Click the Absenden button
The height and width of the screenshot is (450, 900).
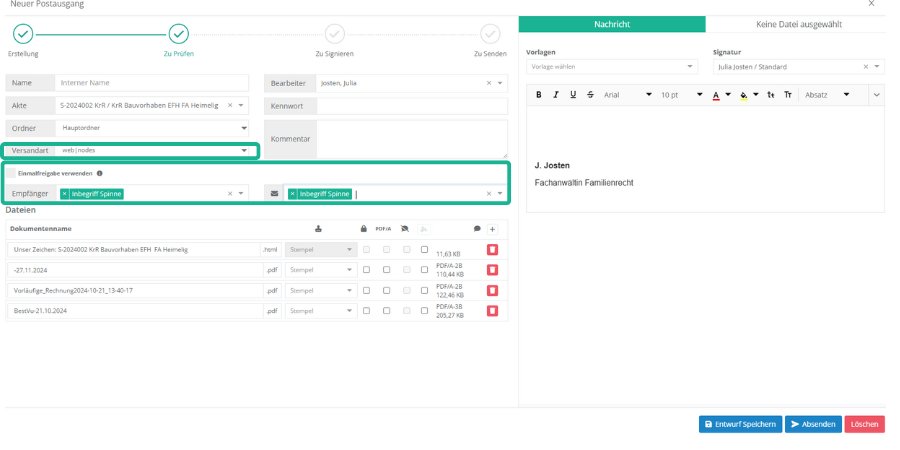812,424
